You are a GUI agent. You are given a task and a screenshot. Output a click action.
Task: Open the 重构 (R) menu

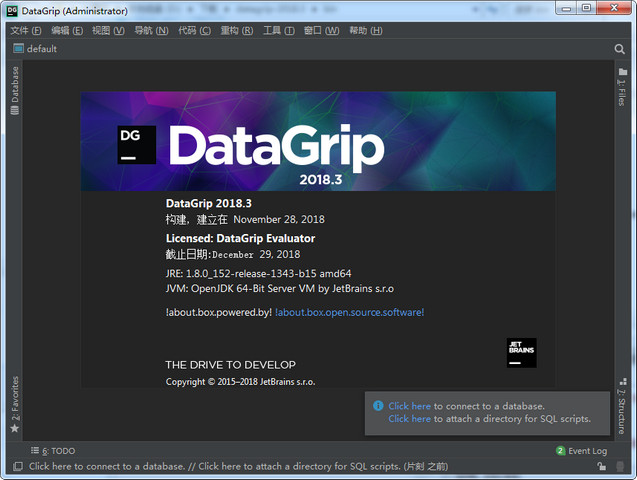coord(237,30)
